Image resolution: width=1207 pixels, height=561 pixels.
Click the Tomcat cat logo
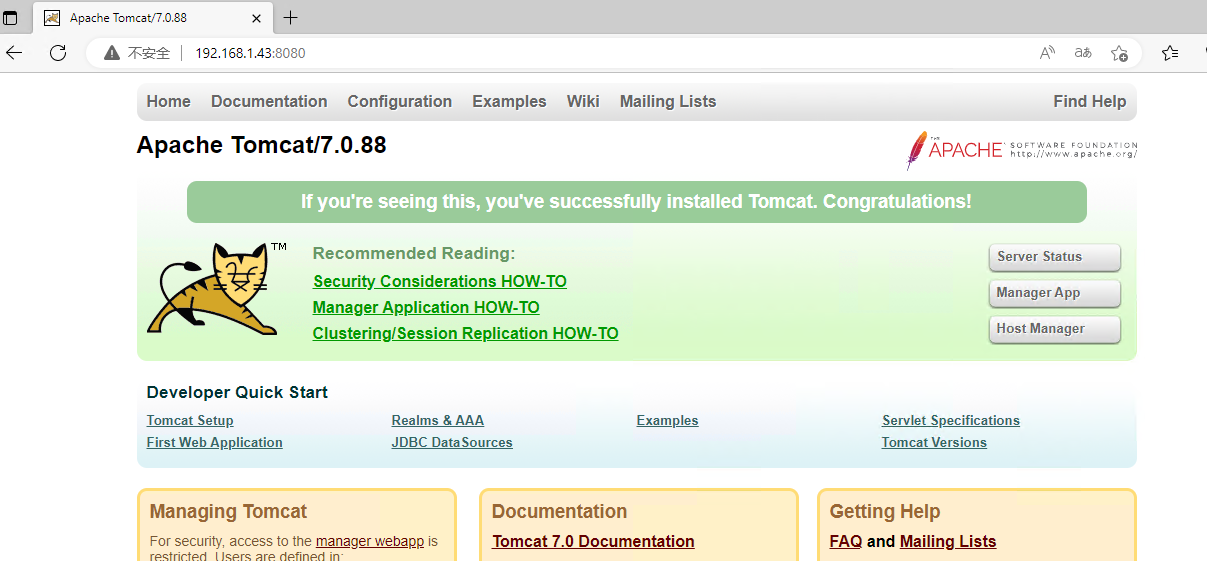click(216, 288)
